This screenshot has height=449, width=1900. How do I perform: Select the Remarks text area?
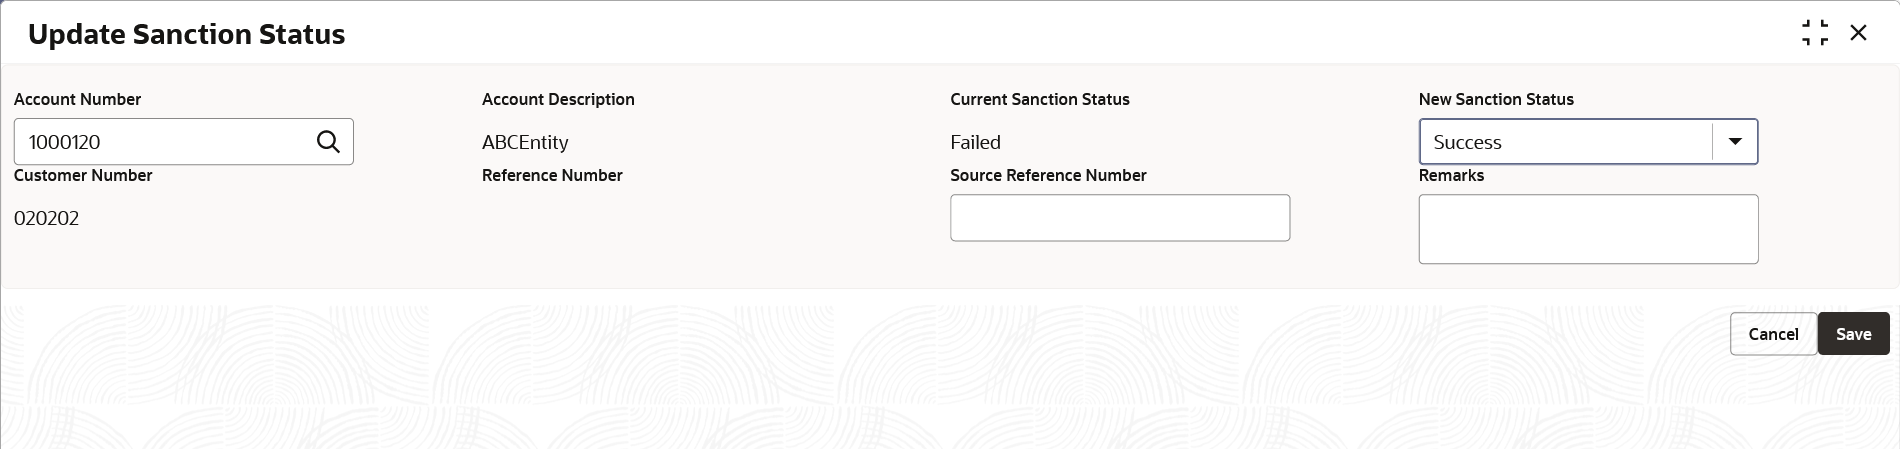coord(1588,229)
